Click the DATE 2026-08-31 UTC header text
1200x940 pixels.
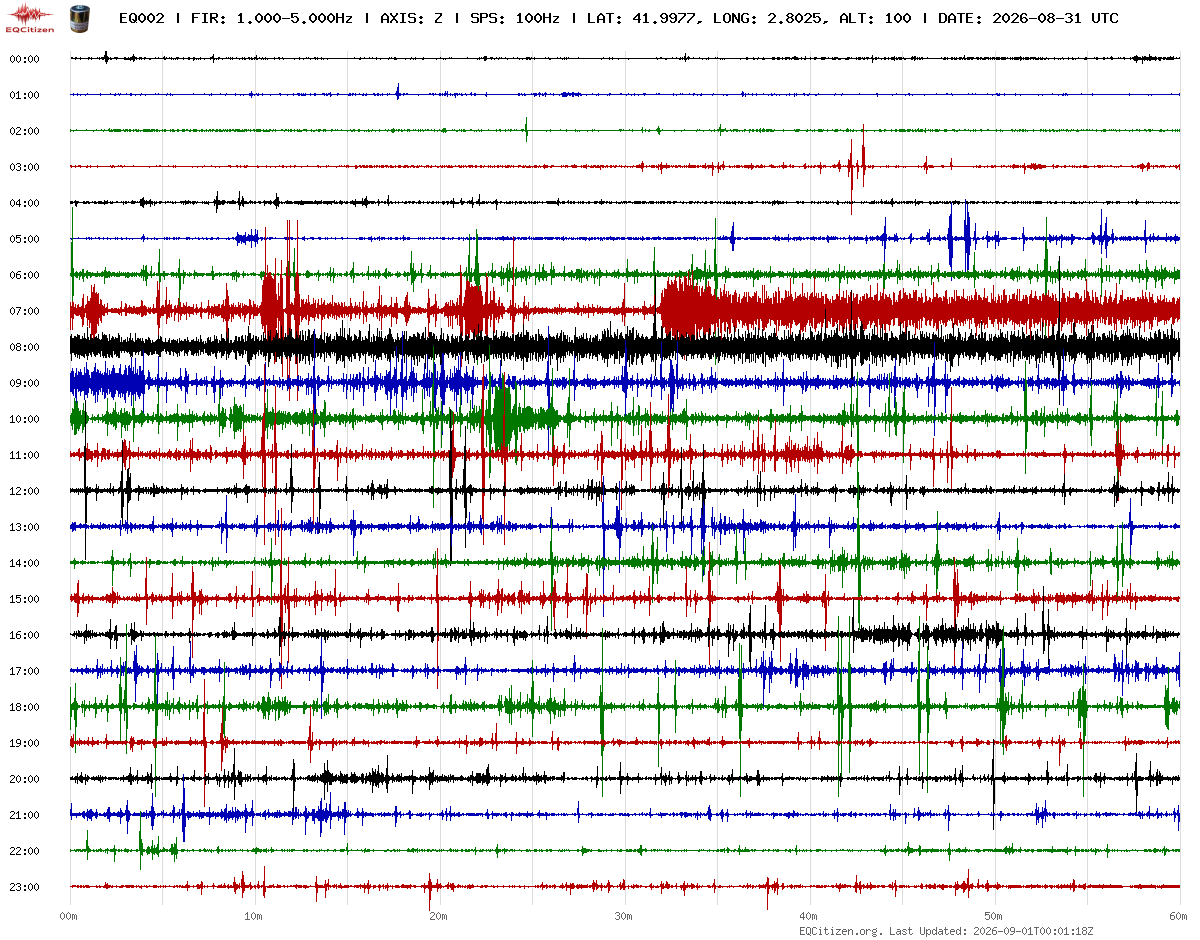pos(1028,18)
